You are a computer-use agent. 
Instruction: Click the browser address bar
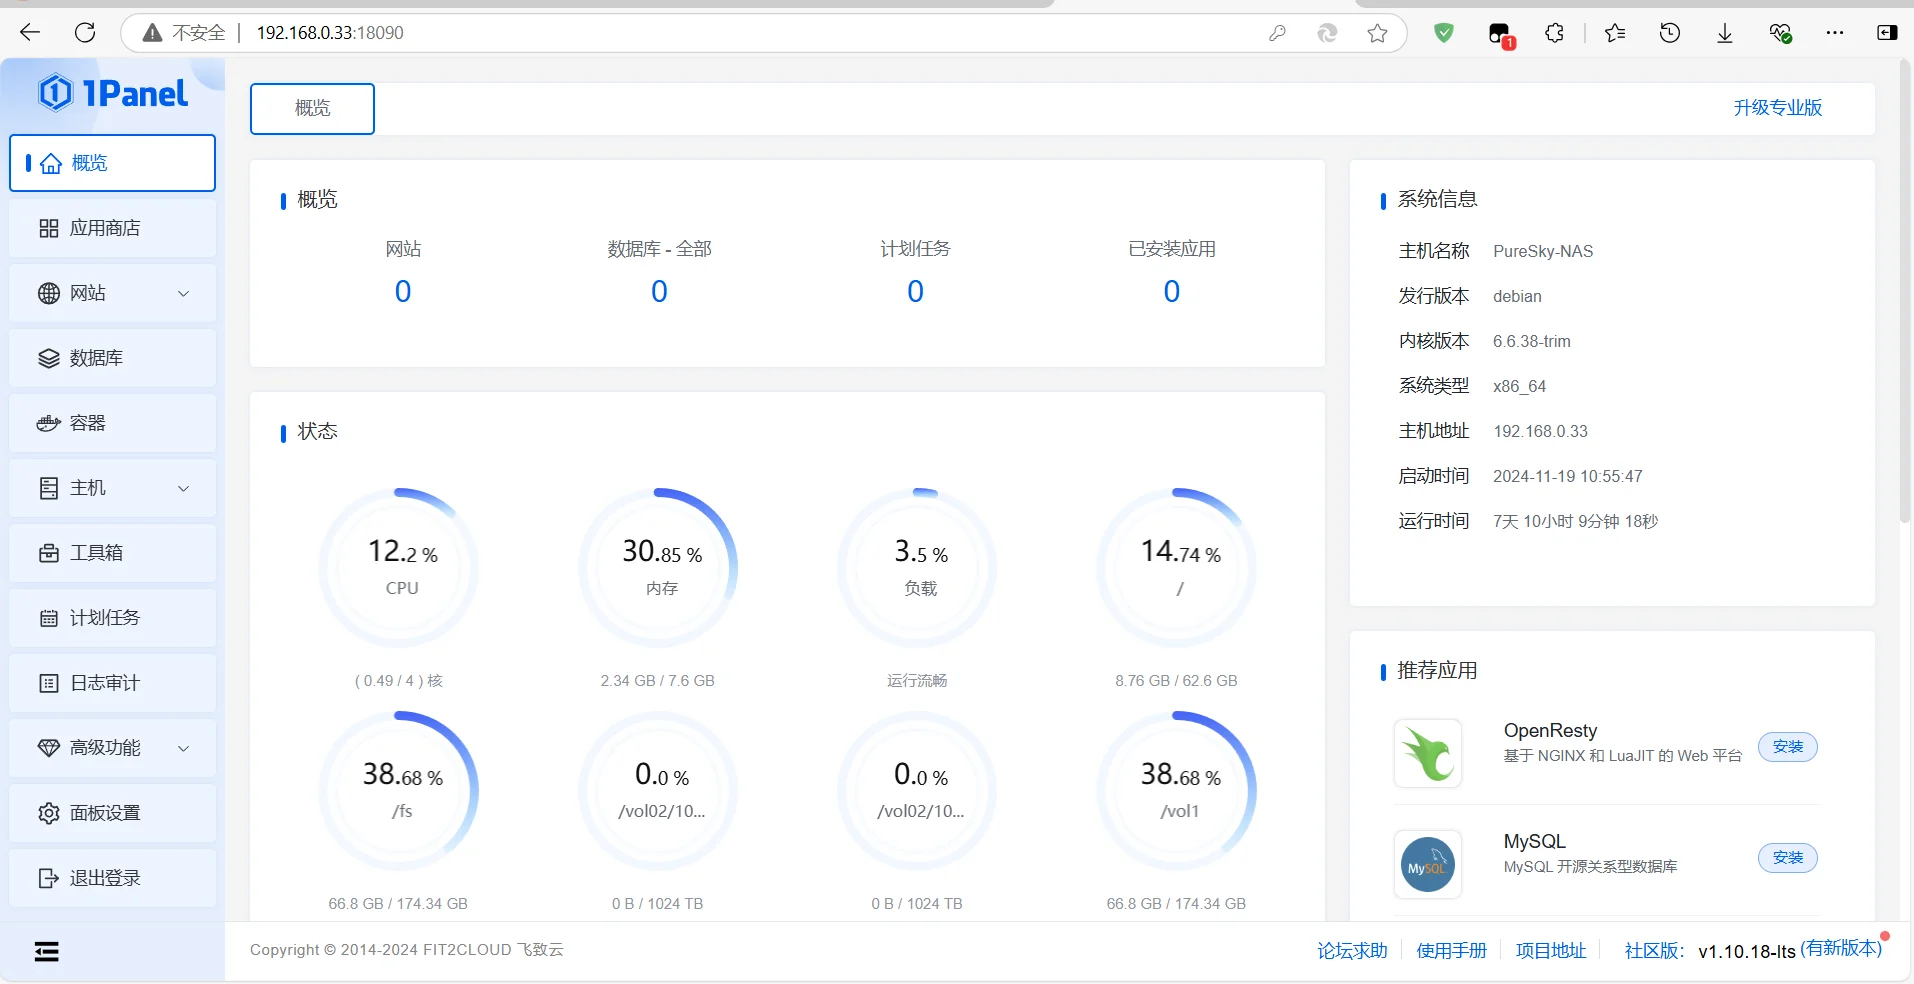point(700,33)
